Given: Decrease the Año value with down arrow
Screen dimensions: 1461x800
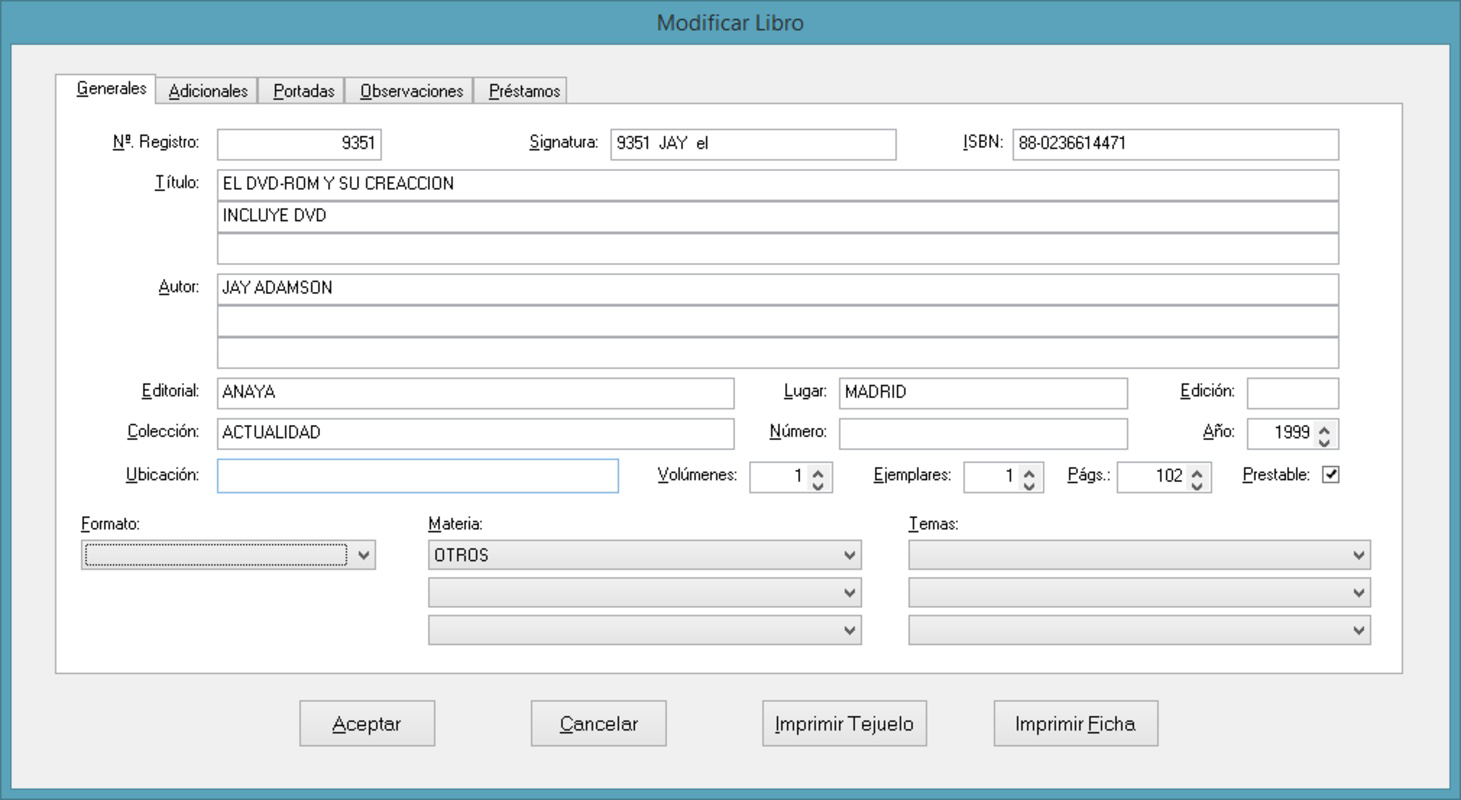Looking at the screenshot, I should (1324, 440).
